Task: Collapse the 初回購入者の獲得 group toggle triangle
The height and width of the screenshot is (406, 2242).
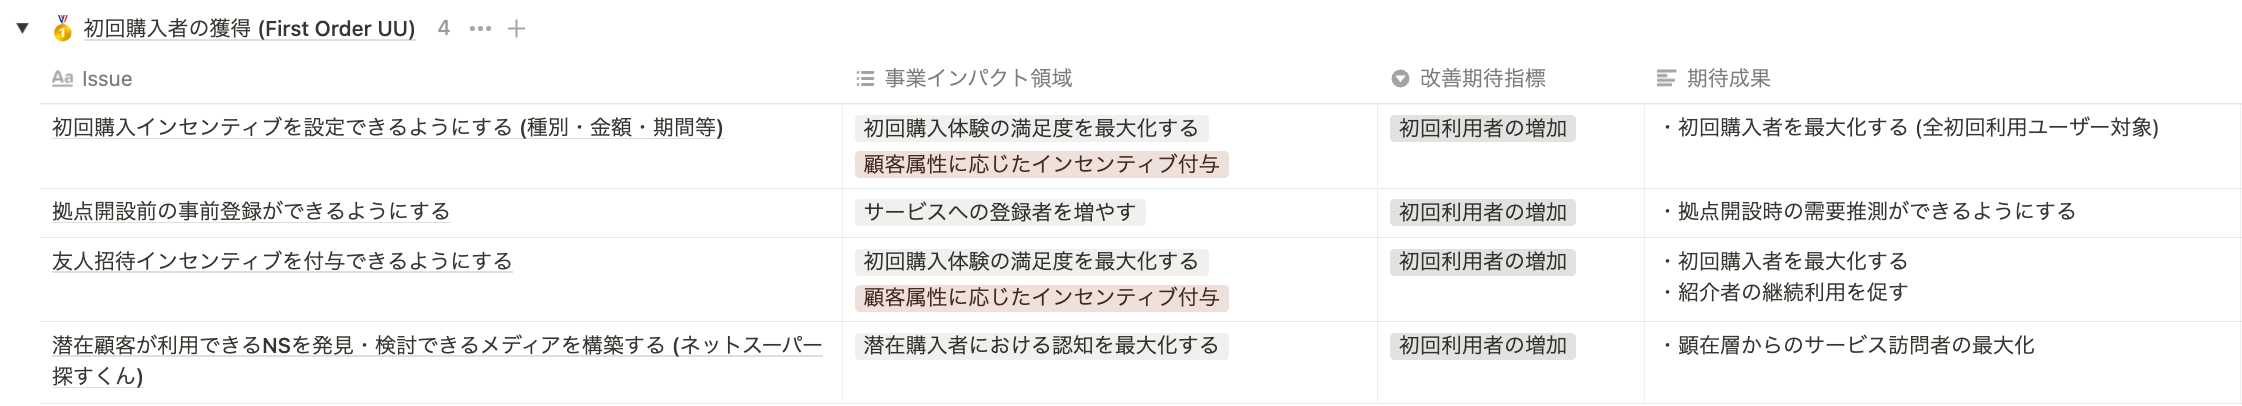Action: 22,28
